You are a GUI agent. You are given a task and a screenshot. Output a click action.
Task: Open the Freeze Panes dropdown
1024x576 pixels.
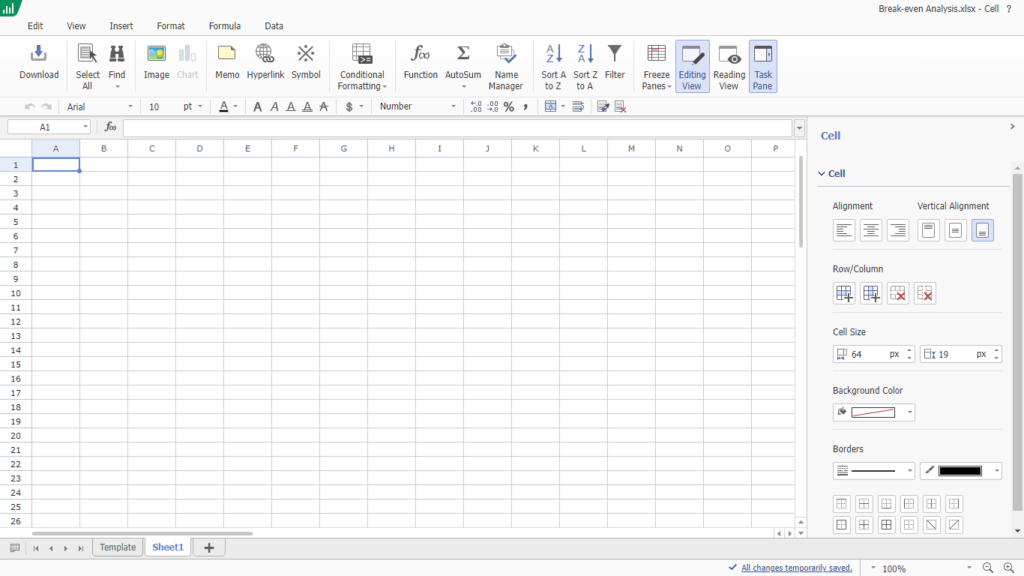coord(656,66)
